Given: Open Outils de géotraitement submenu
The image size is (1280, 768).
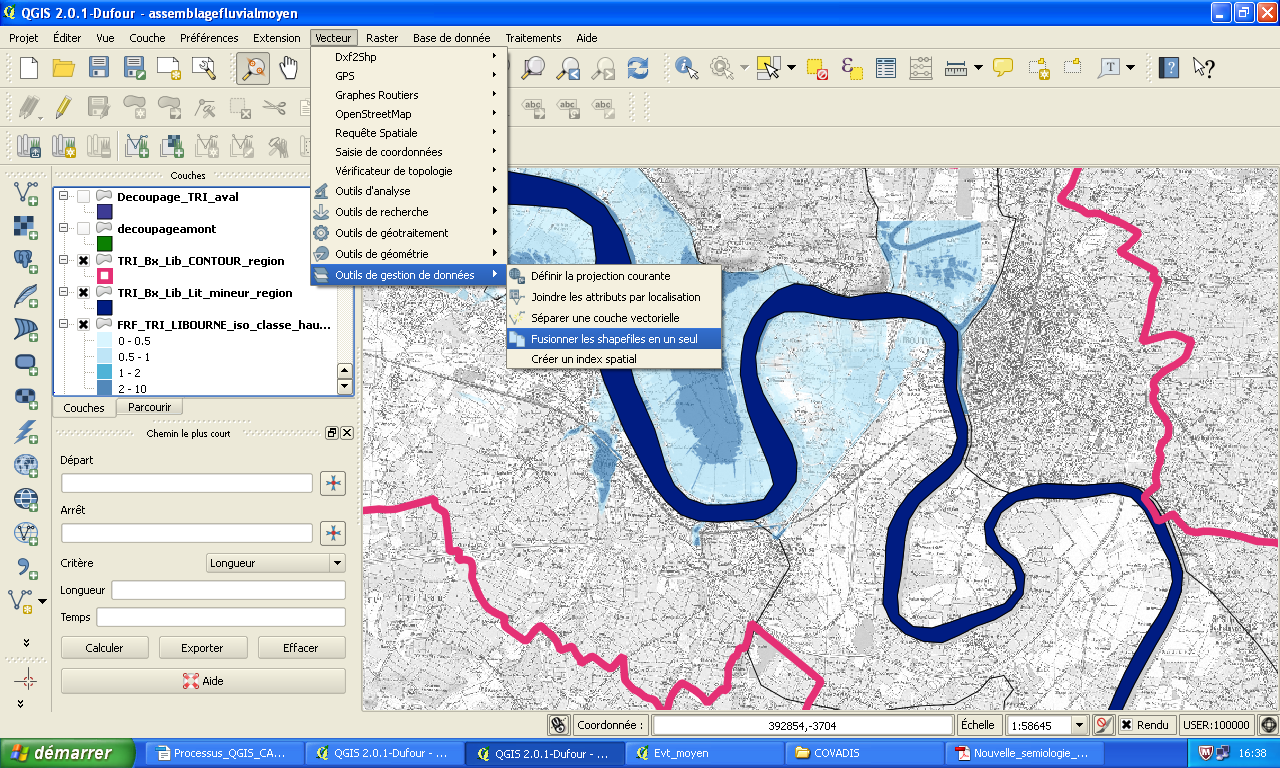Looking at the screenshot, I should pos(408,233).
